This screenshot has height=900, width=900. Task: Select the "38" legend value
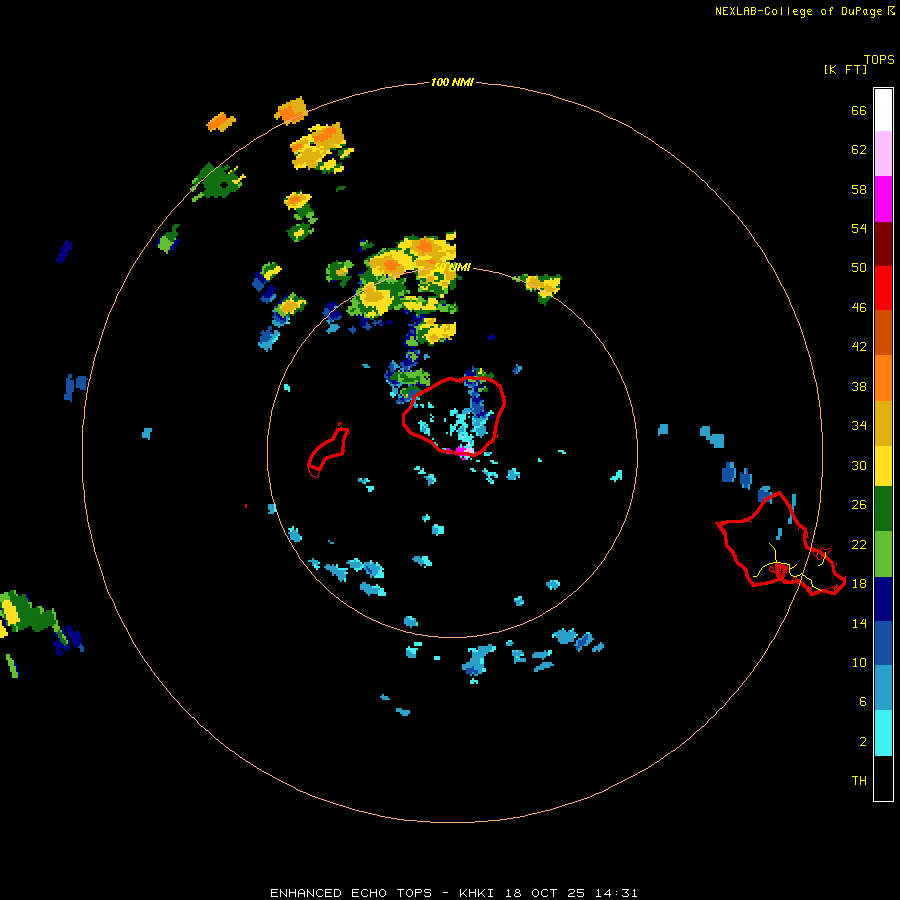(859, 387)
